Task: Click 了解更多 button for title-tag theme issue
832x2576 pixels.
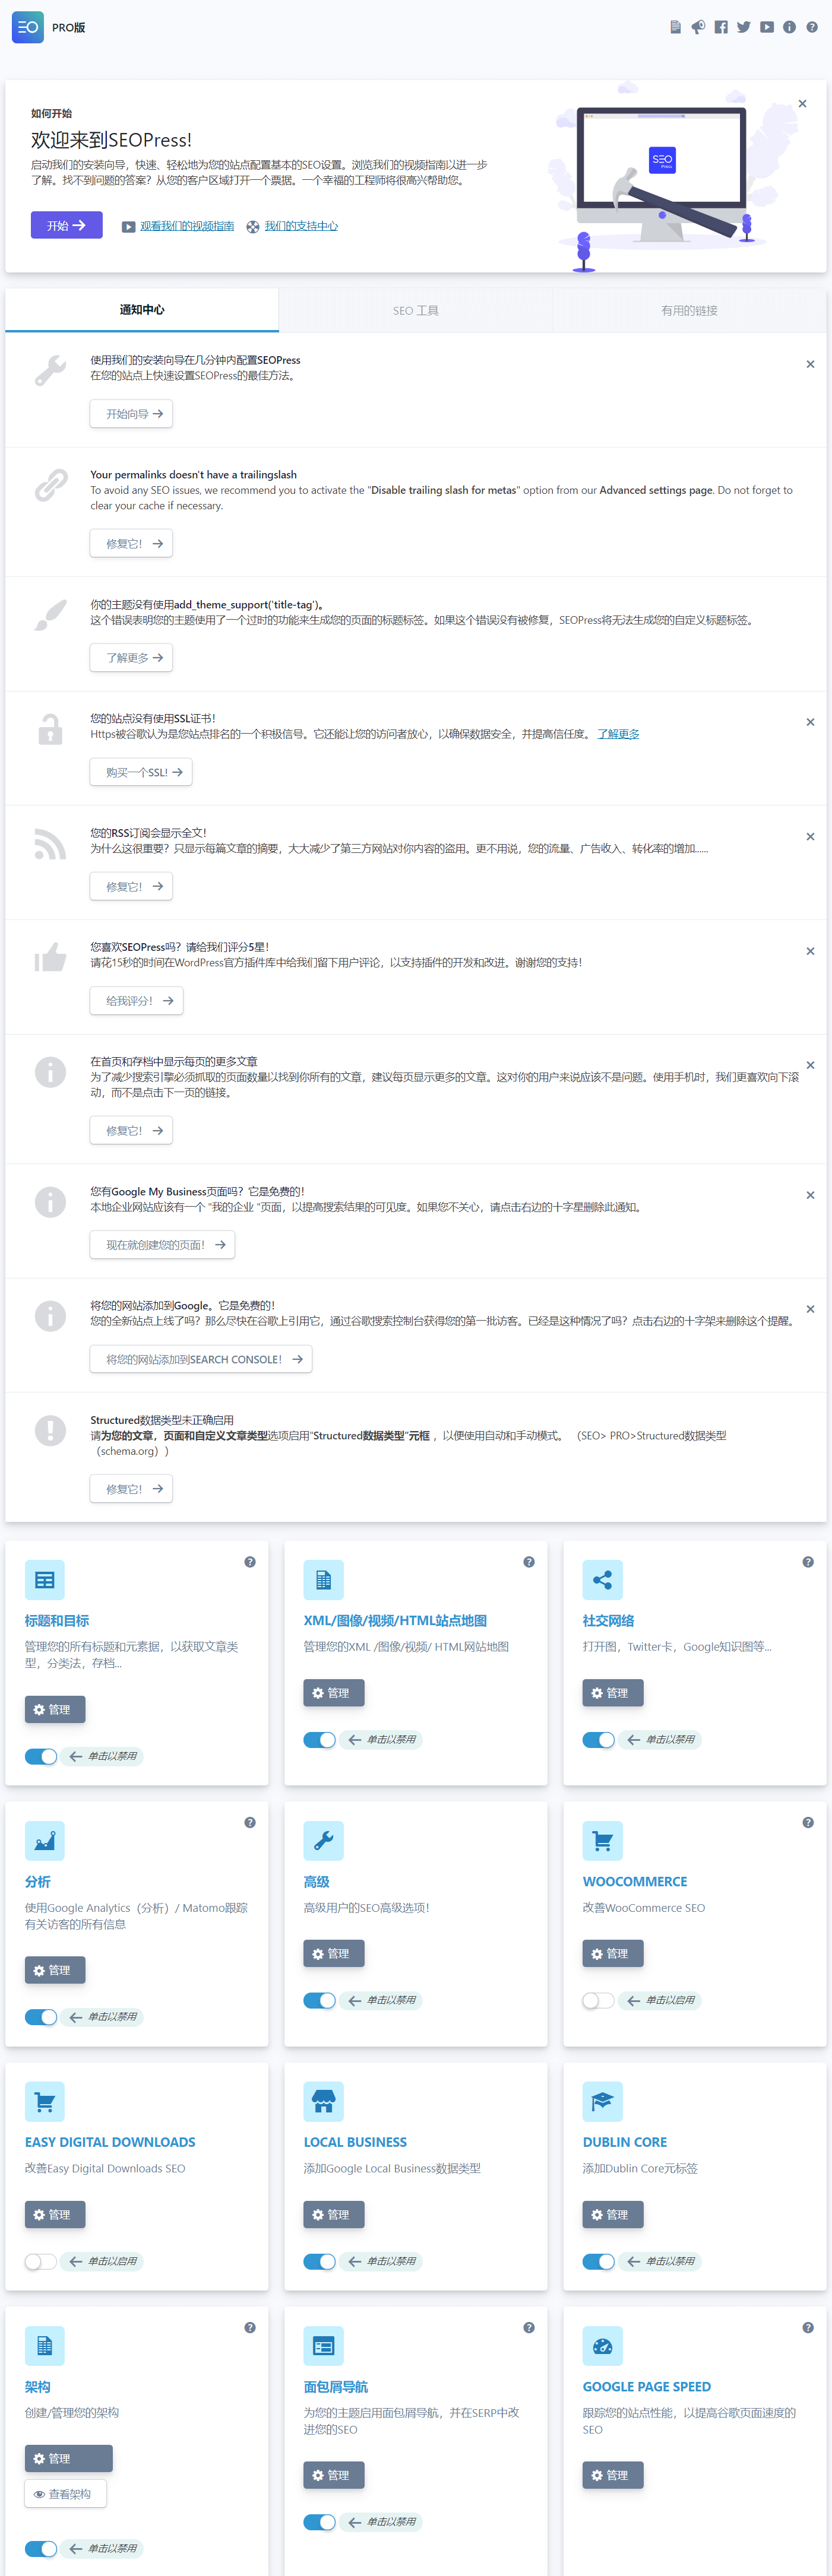Action: pyautogui.click(x=131, y=658)
